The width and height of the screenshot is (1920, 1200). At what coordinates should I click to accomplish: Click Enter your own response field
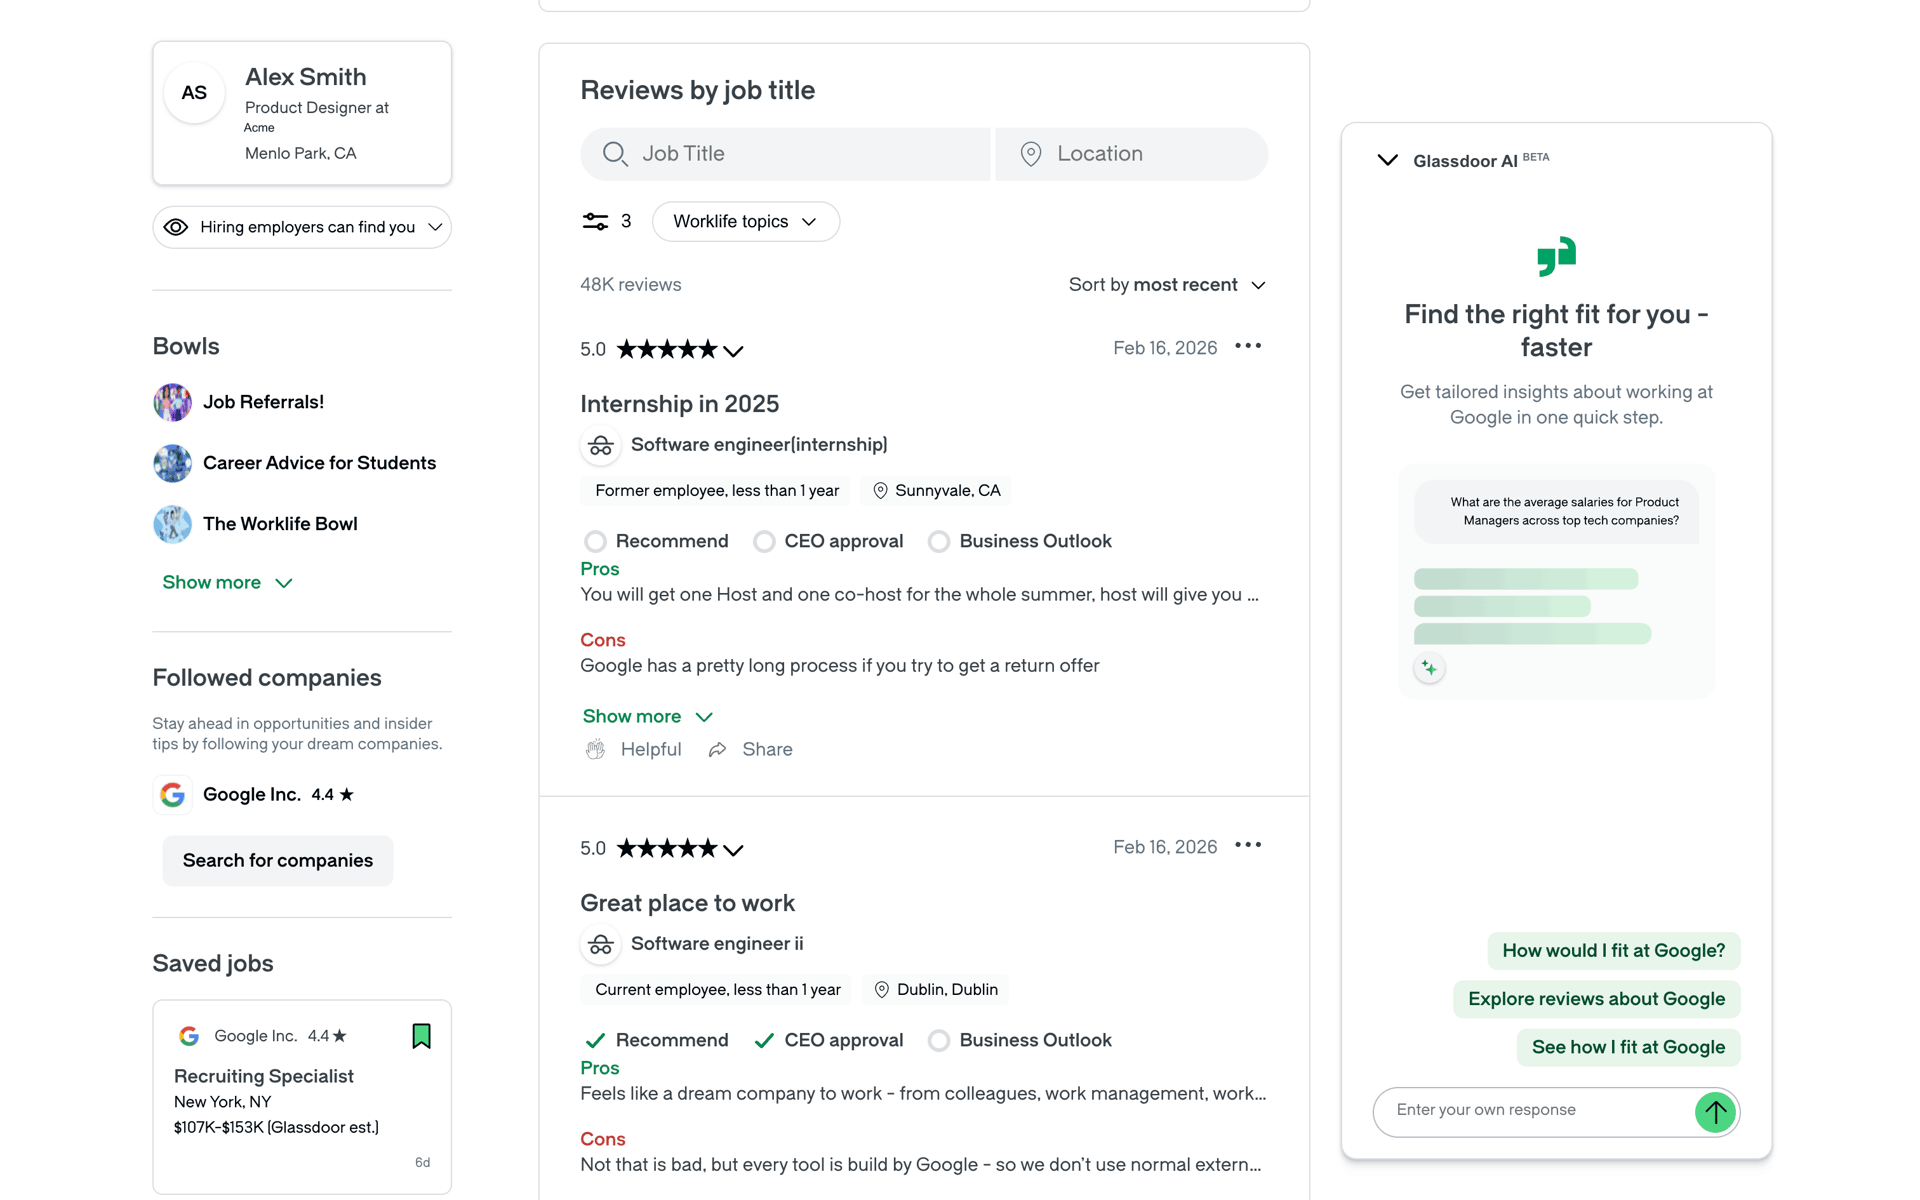pyautogui.click(x=1535, y=1111)
